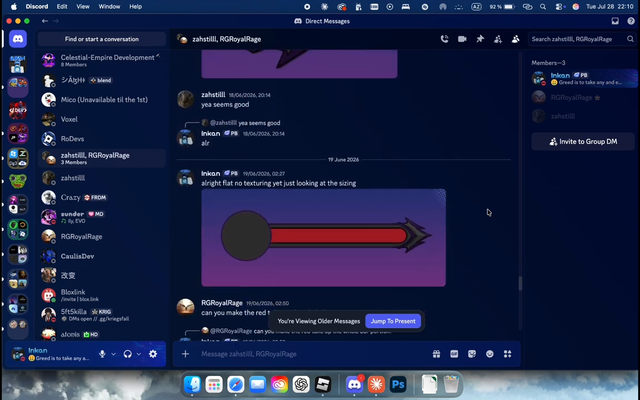Open the GIF picker
Screen dimensions: 640x400
(454, 354)
